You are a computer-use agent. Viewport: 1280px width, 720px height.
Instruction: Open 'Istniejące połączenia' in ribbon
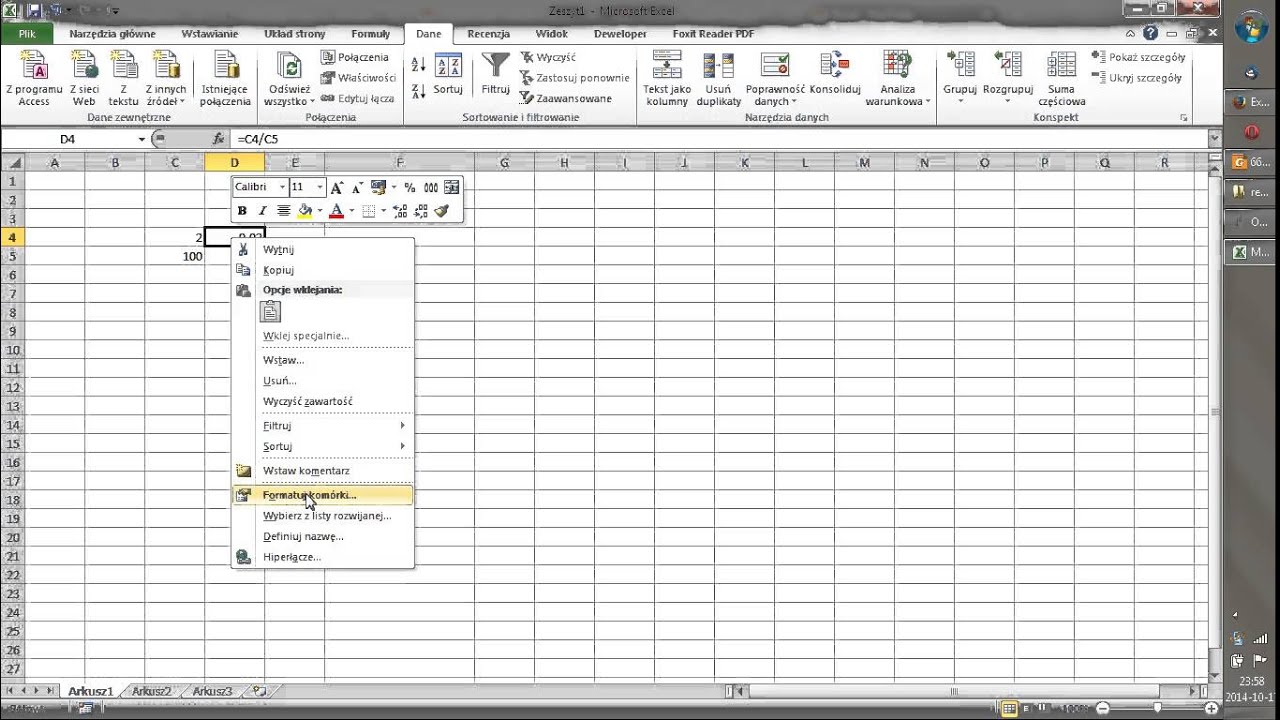(x=225, y=78)
